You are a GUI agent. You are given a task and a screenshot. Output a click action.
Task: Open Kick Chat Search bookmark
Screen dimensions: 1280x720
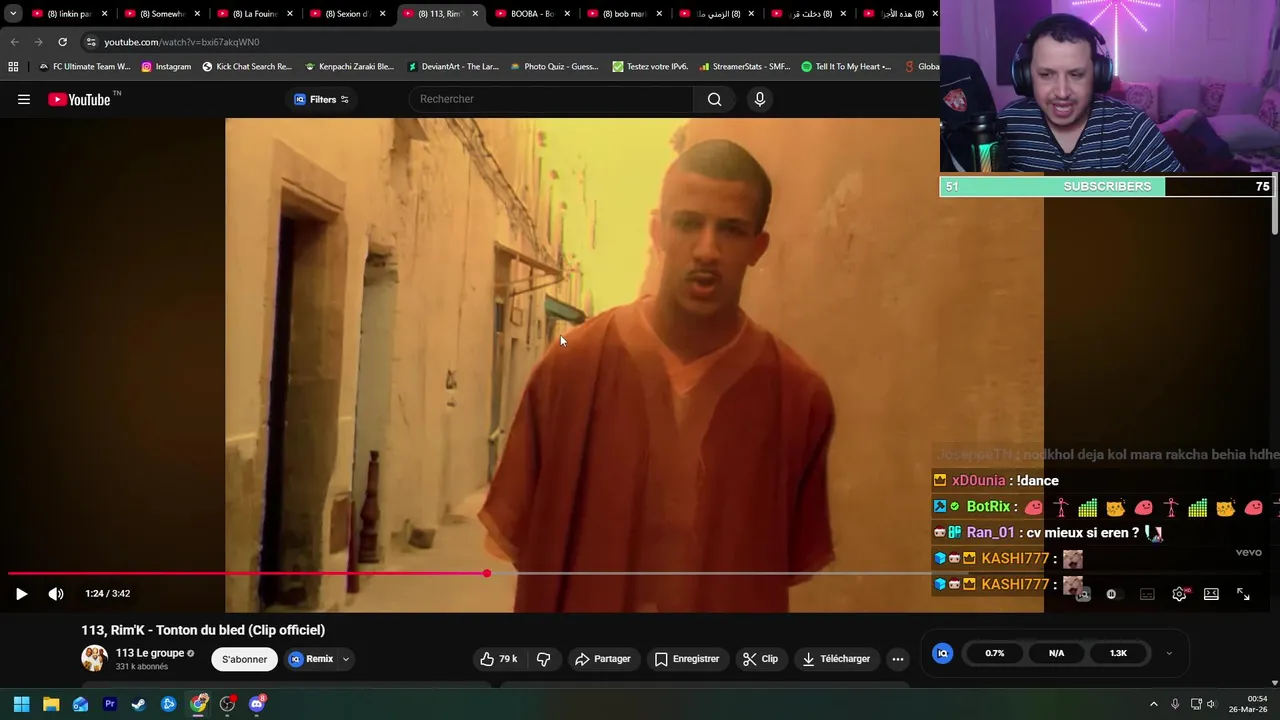(247, 67)
